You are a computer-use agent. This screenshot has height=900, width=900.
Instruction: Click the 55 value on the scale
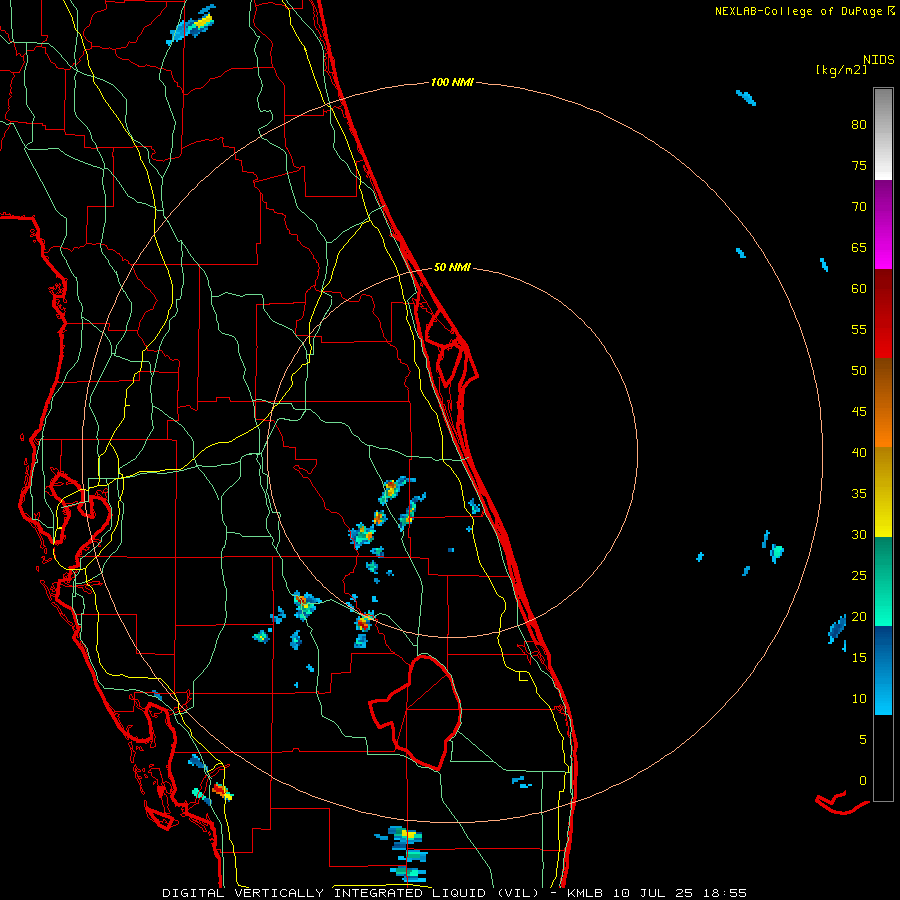pyautogui.click(x=859, y=329)
